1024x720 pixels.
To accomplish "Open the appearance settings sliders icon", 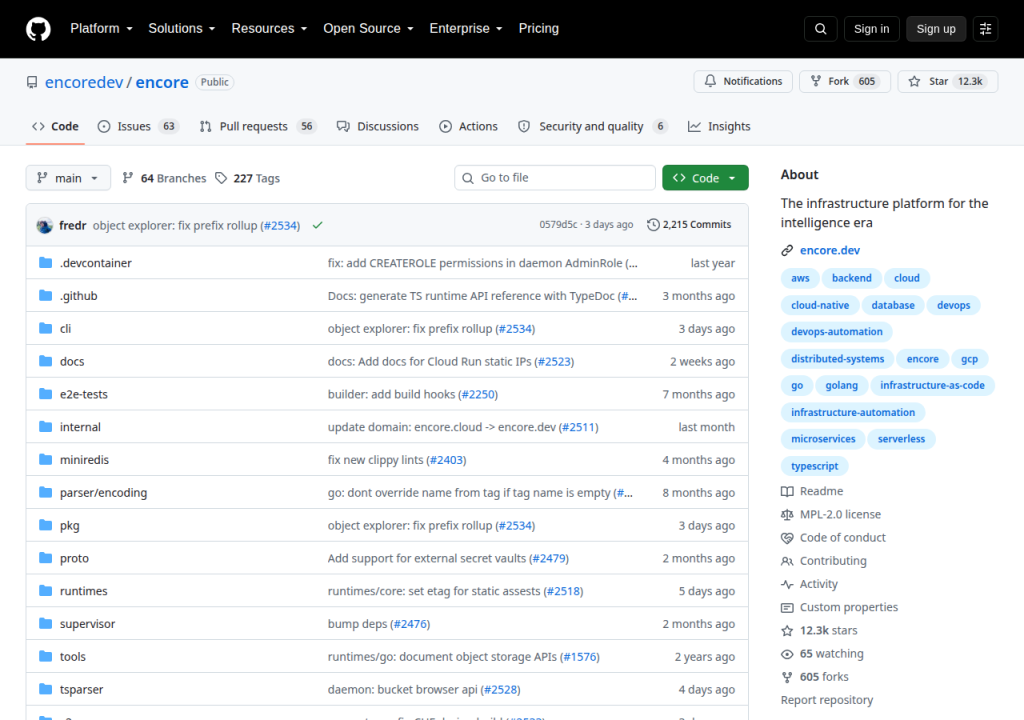I will point(985,29).
